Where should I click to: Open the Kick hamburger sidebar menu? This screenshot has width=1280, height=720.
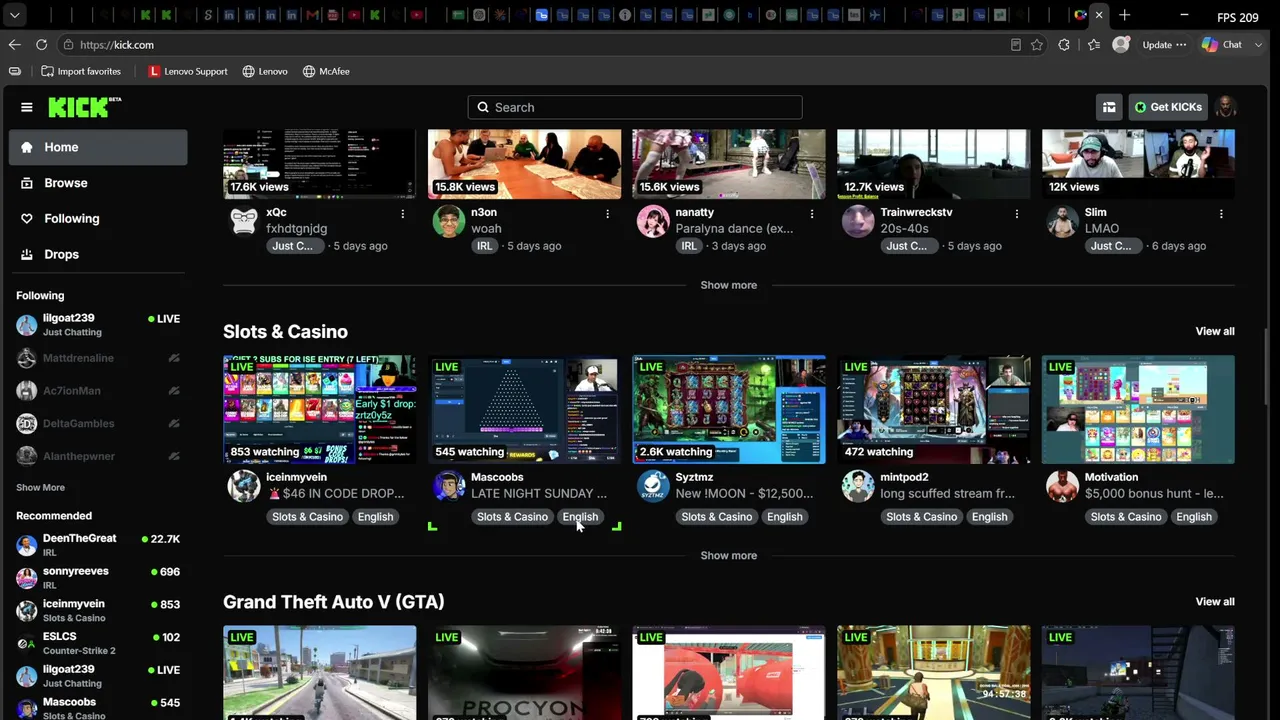pyautogui.click(x=27, y=107)
